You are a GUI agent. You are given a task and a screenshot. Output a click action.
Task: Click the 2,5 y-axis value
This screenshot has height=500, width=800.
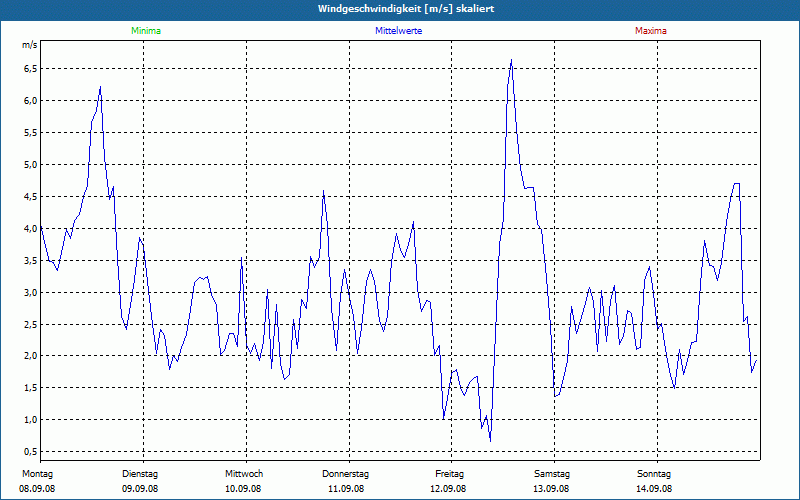(31, 324)
